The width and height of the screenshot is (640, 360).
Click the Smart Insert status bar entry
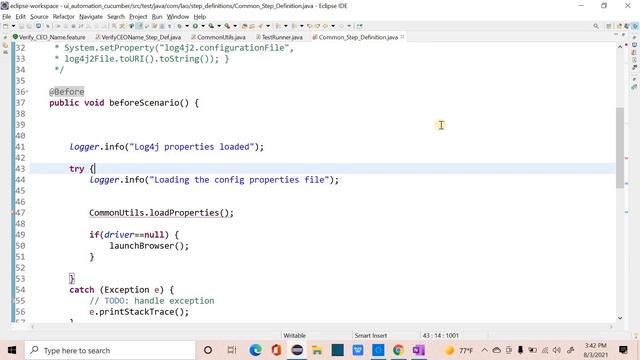coord(370,336)
